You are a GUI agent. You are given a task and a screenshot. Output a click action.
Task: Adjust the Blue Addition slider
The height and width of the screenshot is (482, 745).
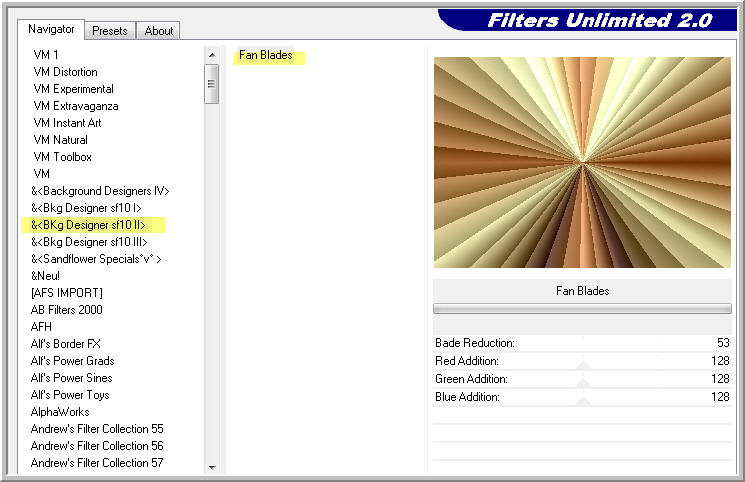584,401
